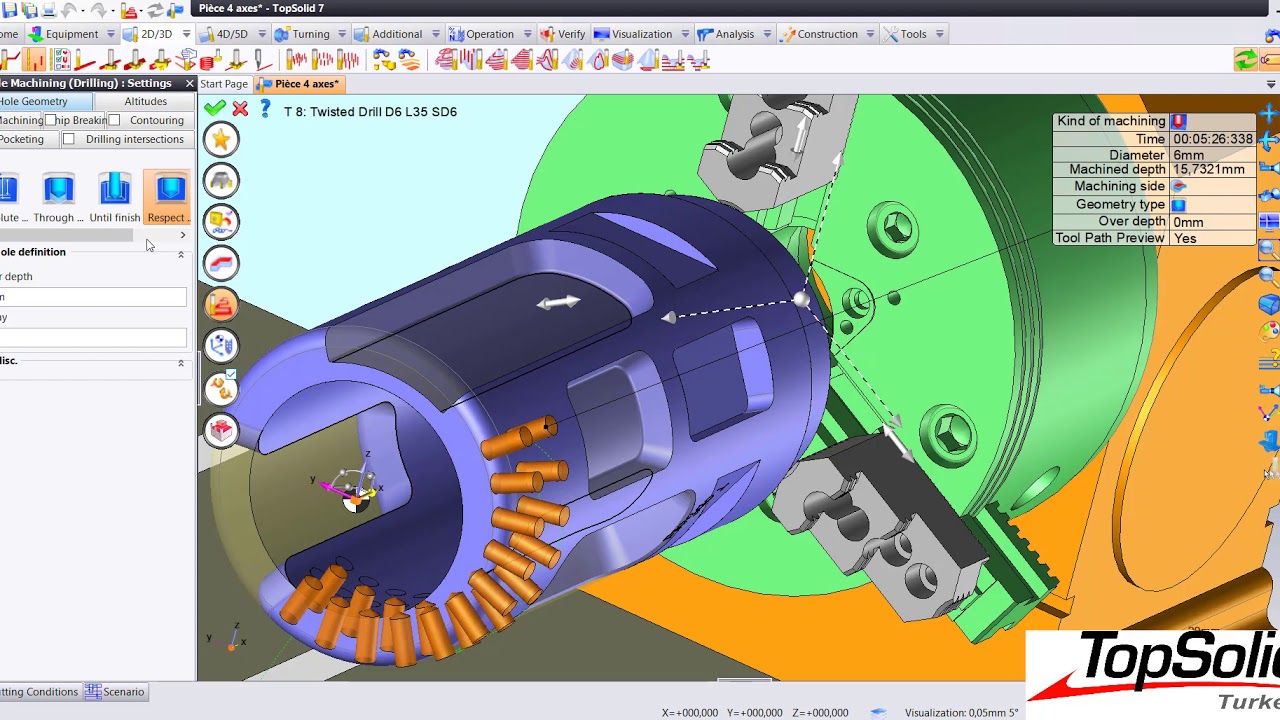Open the Verify ribbon tab
This screenshot has height=720, width=1280.
[x=563, y=34]
